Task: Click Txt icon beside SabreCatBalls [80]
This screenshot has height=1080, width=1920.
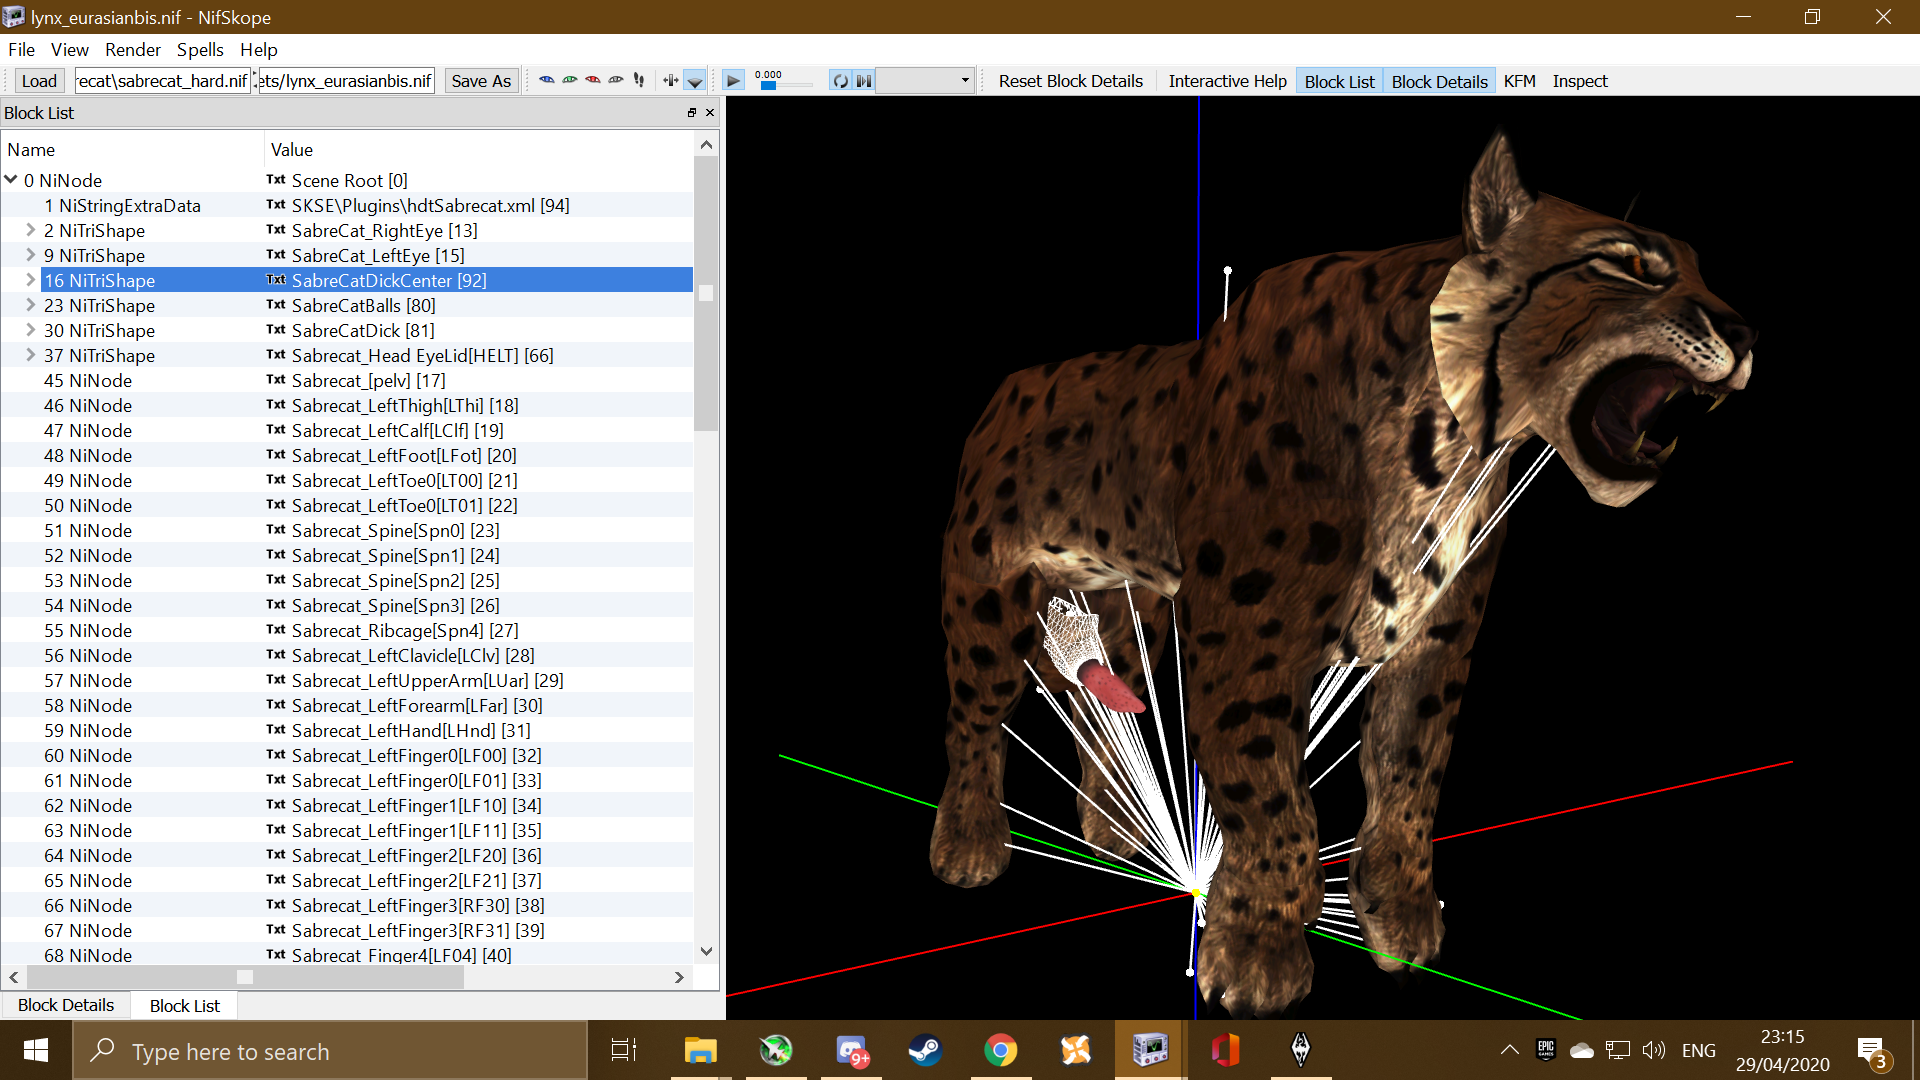Action: 276,305
